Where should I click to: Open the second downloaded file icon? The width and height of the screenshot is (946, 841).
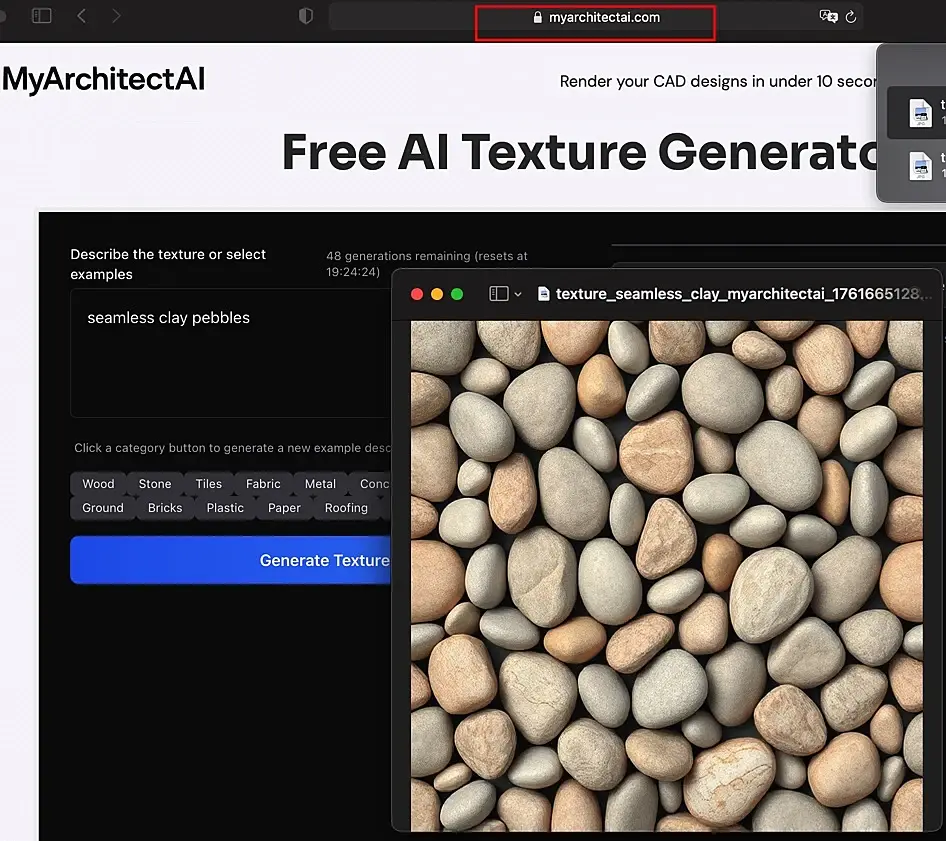(920, 165)
